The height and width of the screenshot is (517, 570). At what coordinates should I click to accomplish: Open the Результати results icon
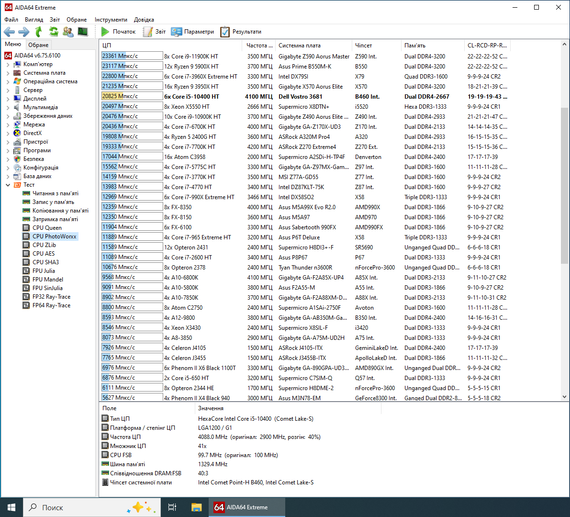[225, 32]
